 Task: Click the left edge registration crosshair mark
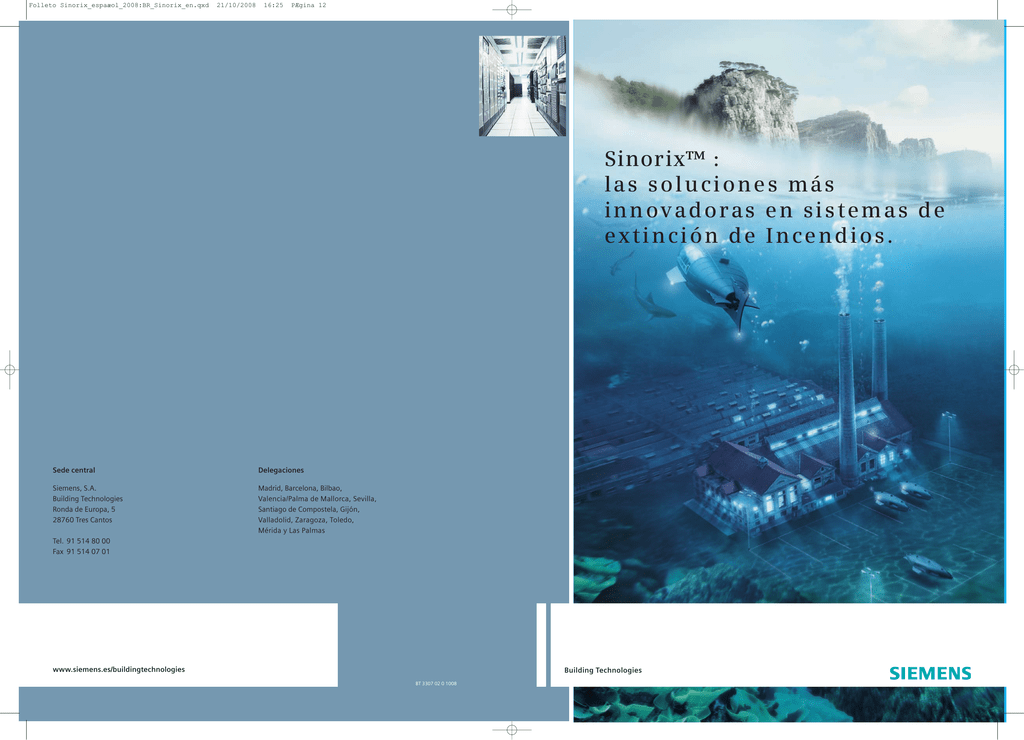tap(10, 369)
